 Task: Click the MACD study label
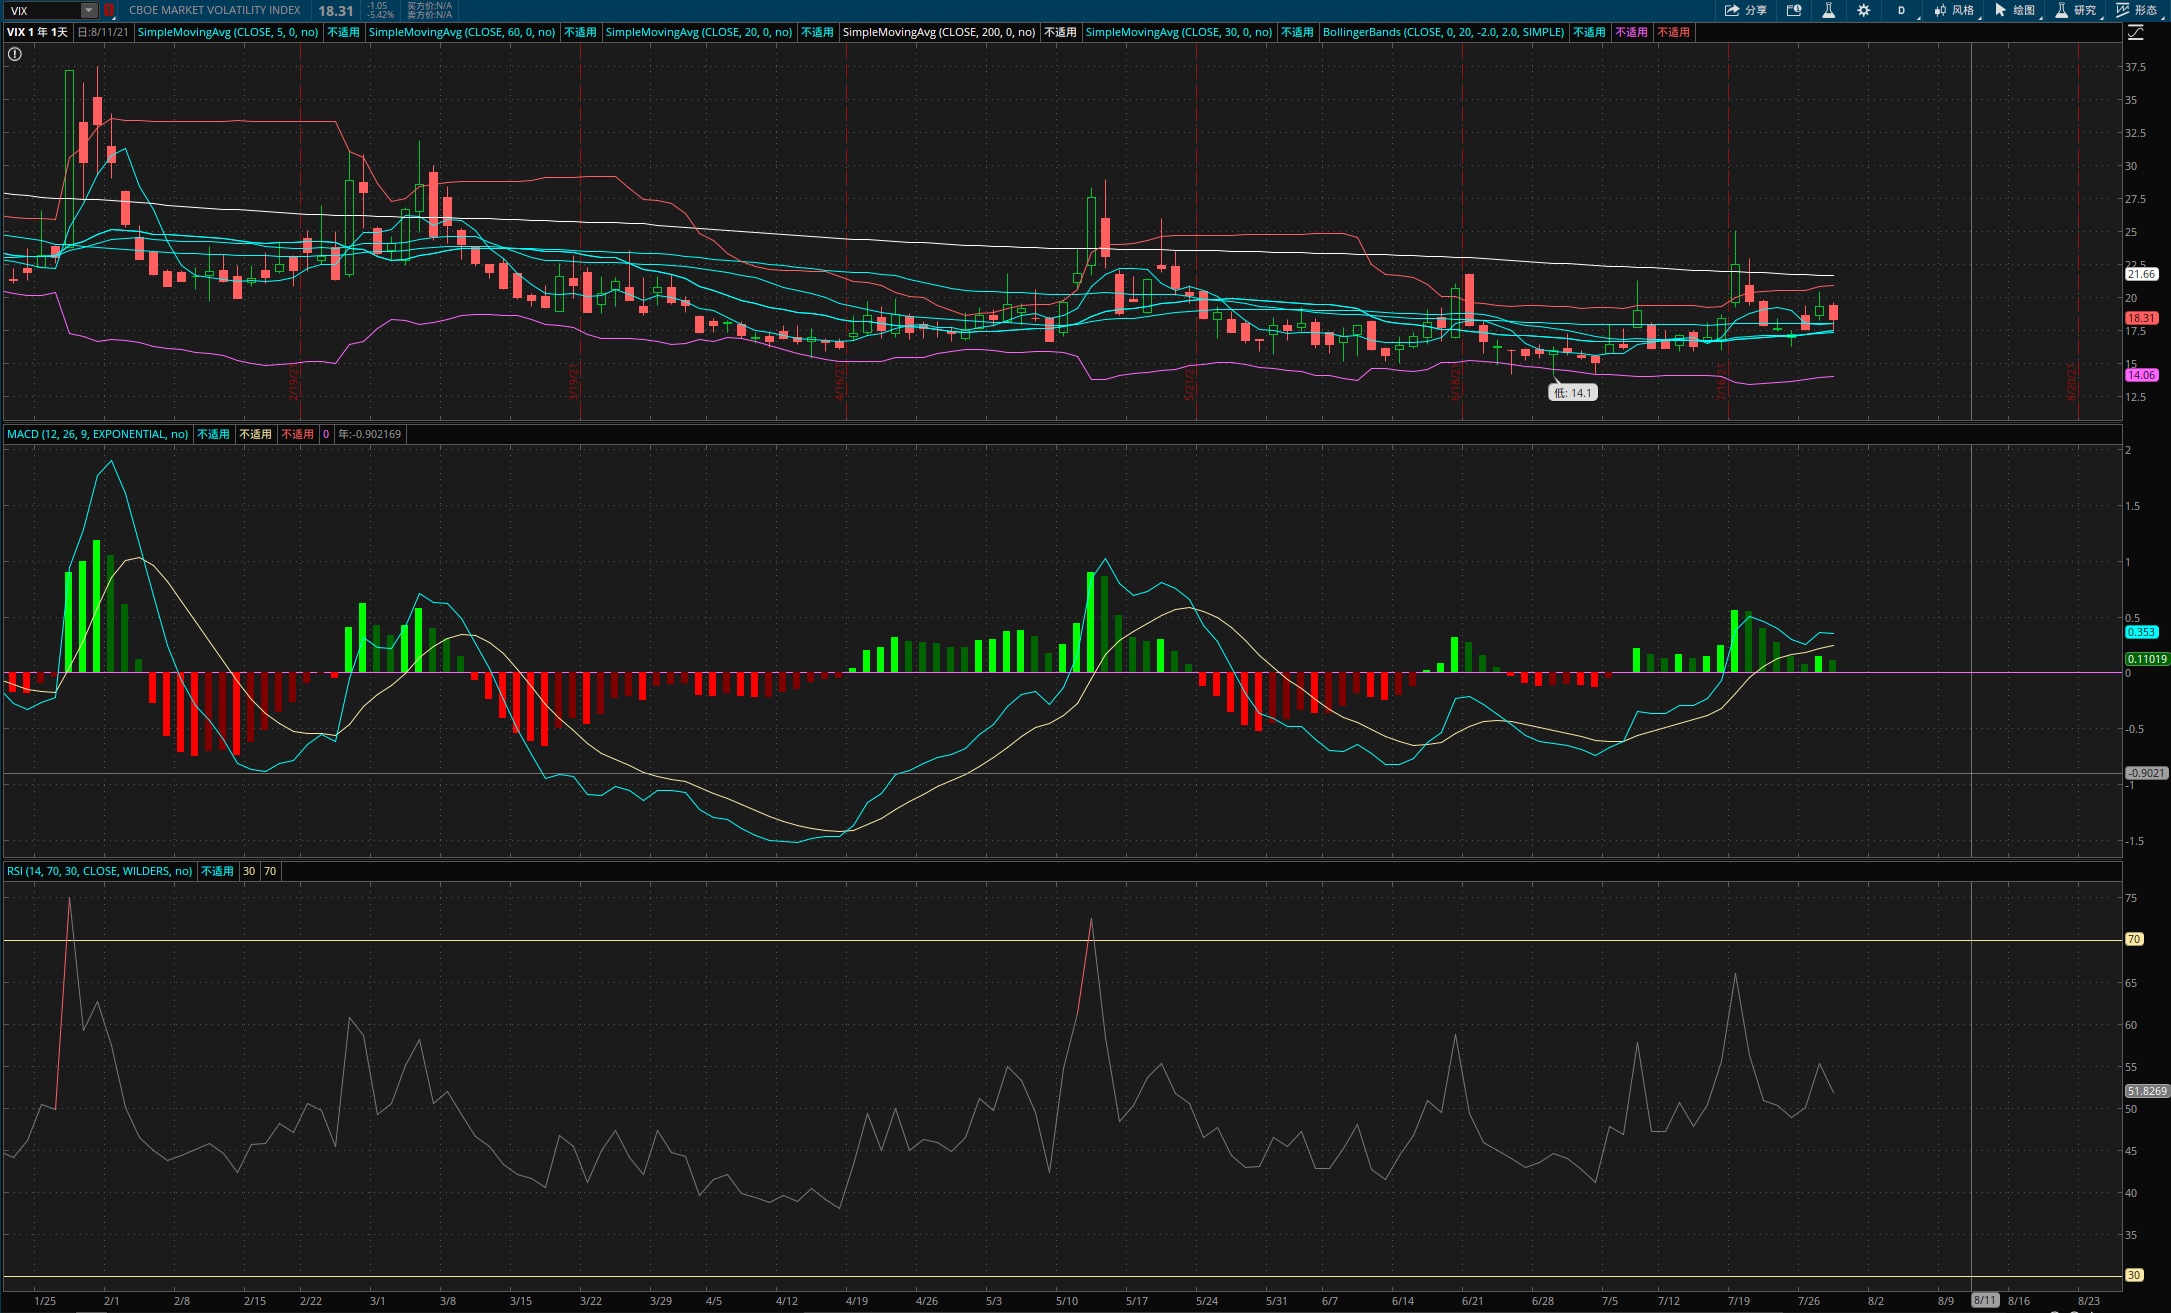(x=97, y=434)
